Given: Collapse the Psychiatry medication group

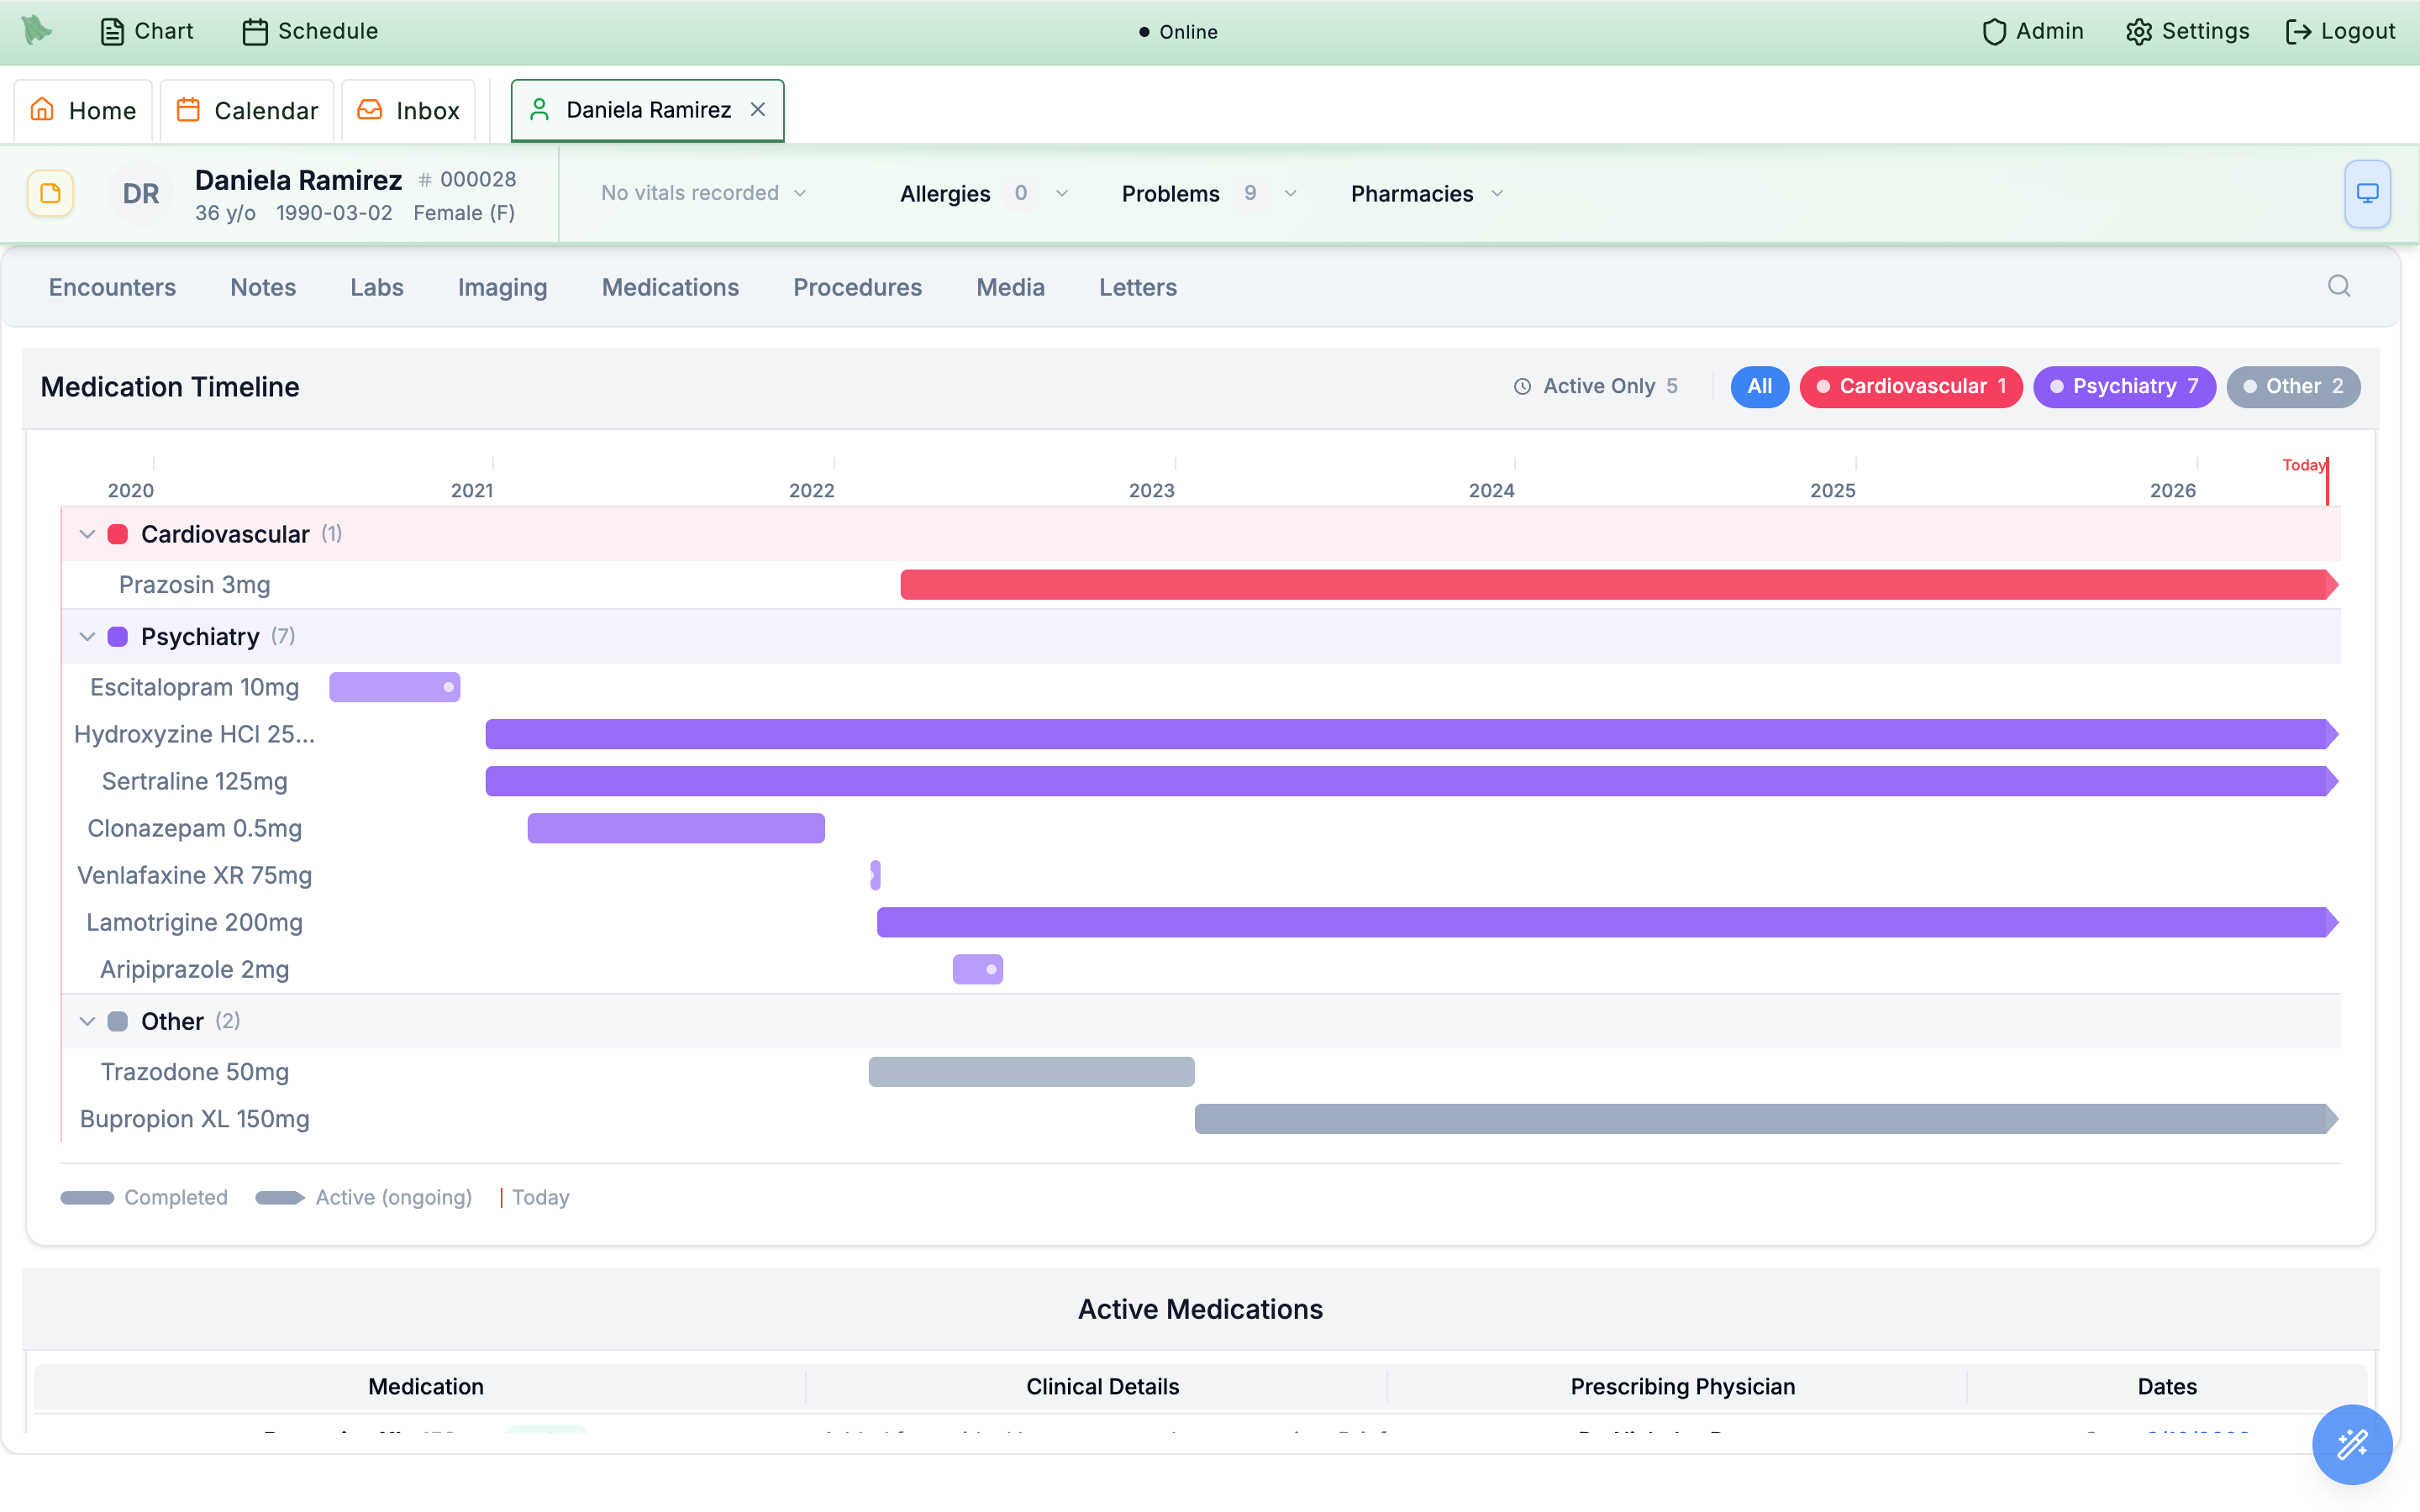Looking at the screenshot, I should [x=87, y=637].
